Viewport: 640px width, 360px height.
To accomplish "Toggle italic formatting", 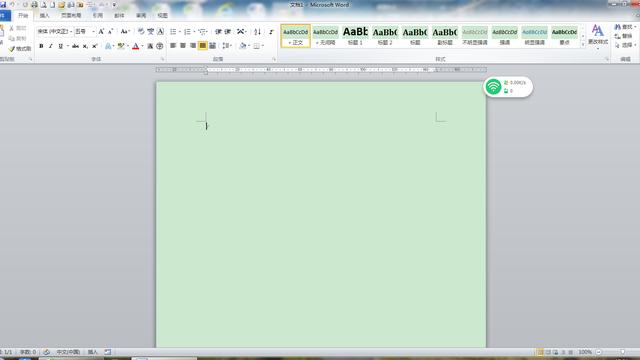I will click(51, 46).
